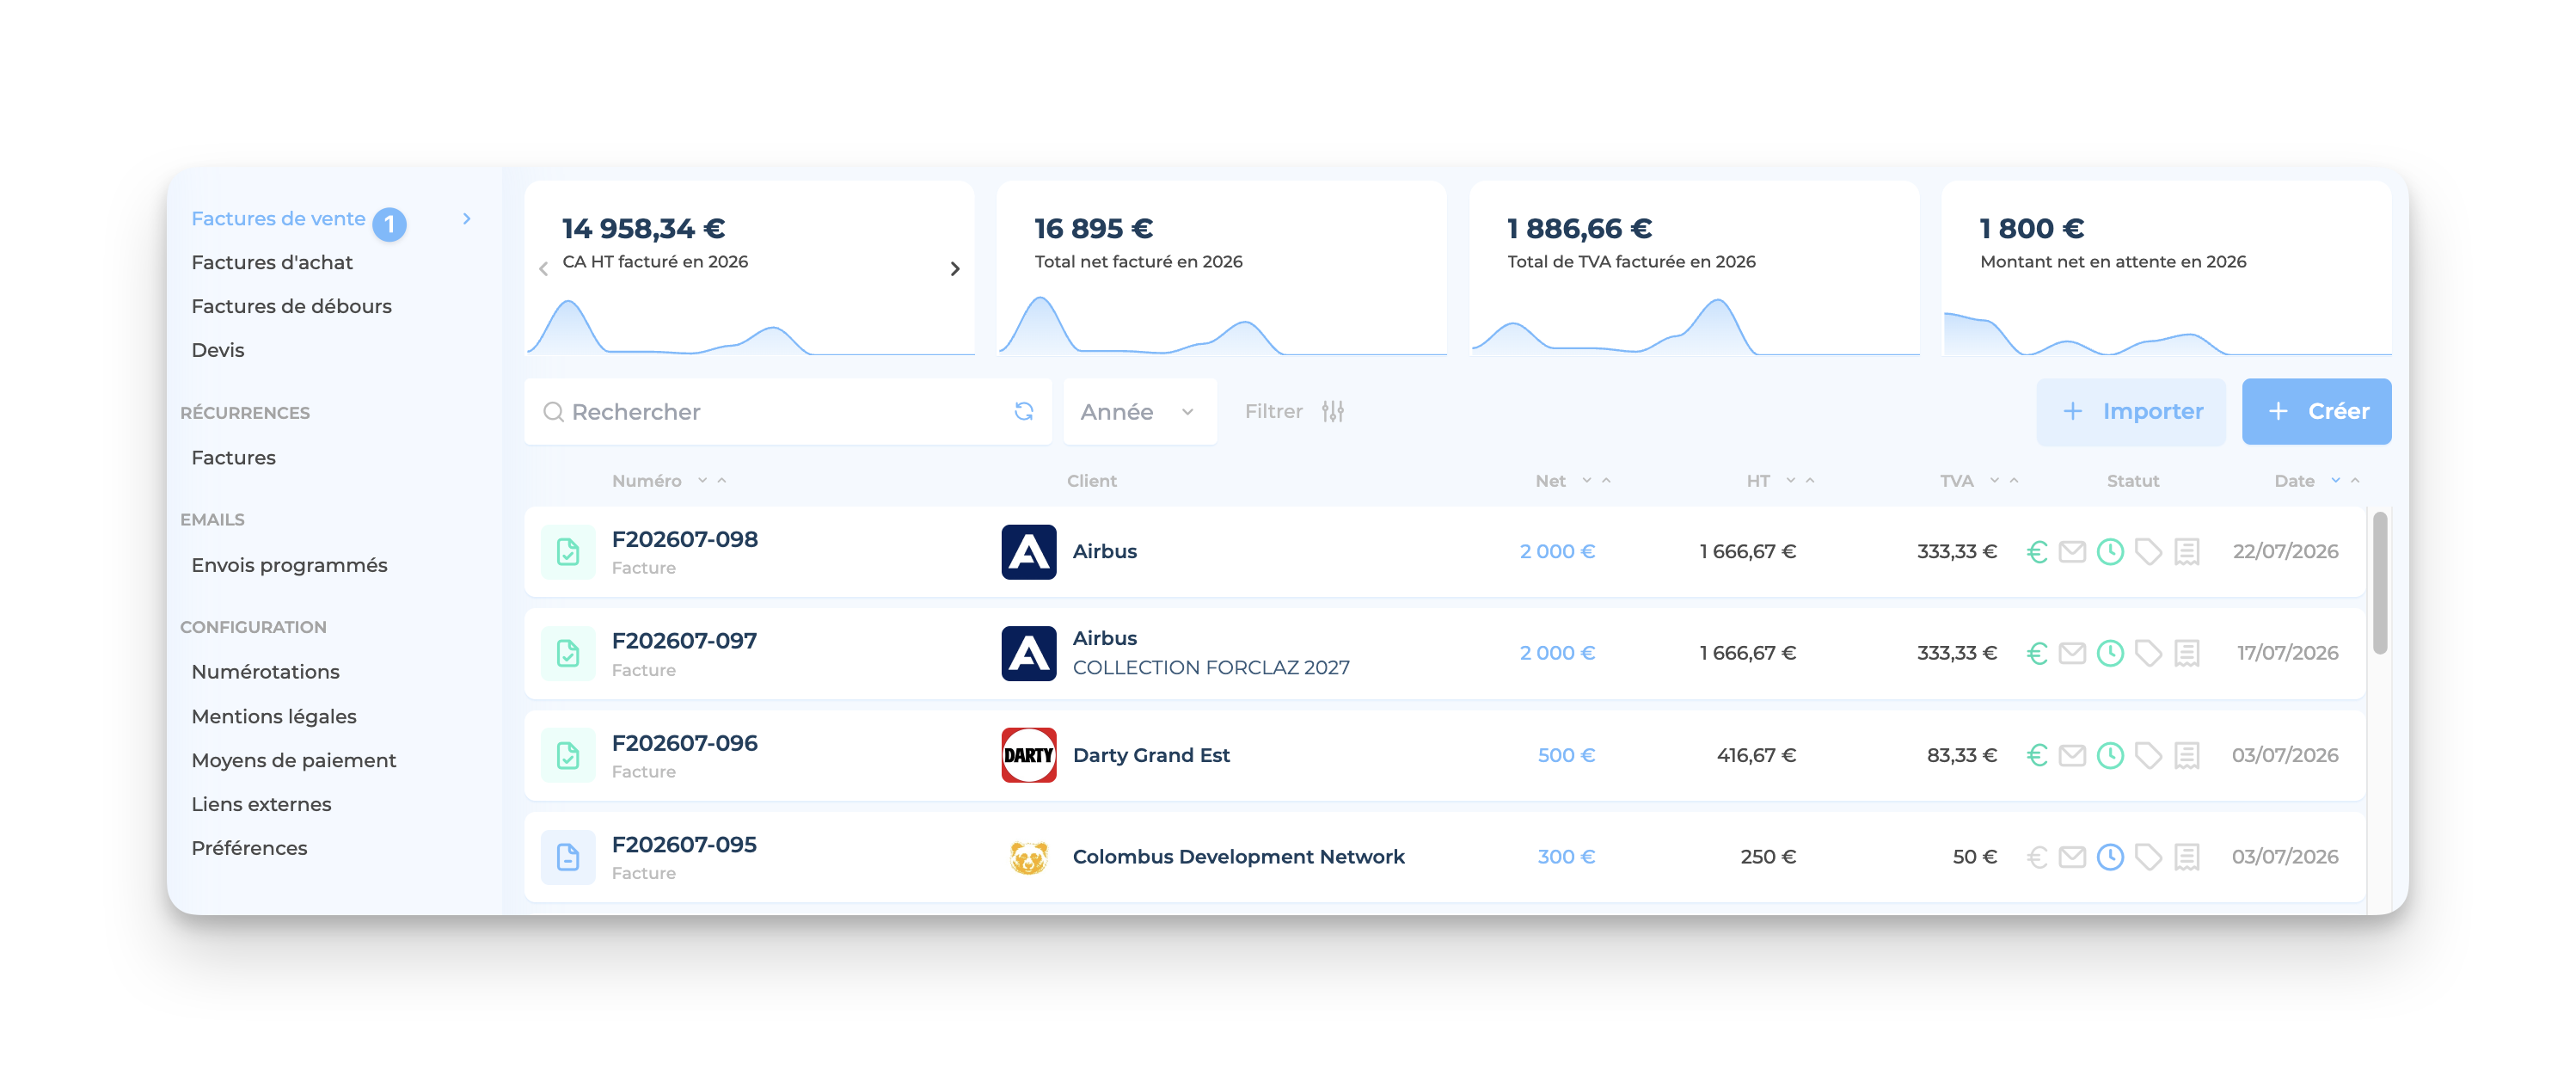This screenshot has height=1082, width=2576.
Task: Go to Moyens de paiement settings
Action: point(294,760)
